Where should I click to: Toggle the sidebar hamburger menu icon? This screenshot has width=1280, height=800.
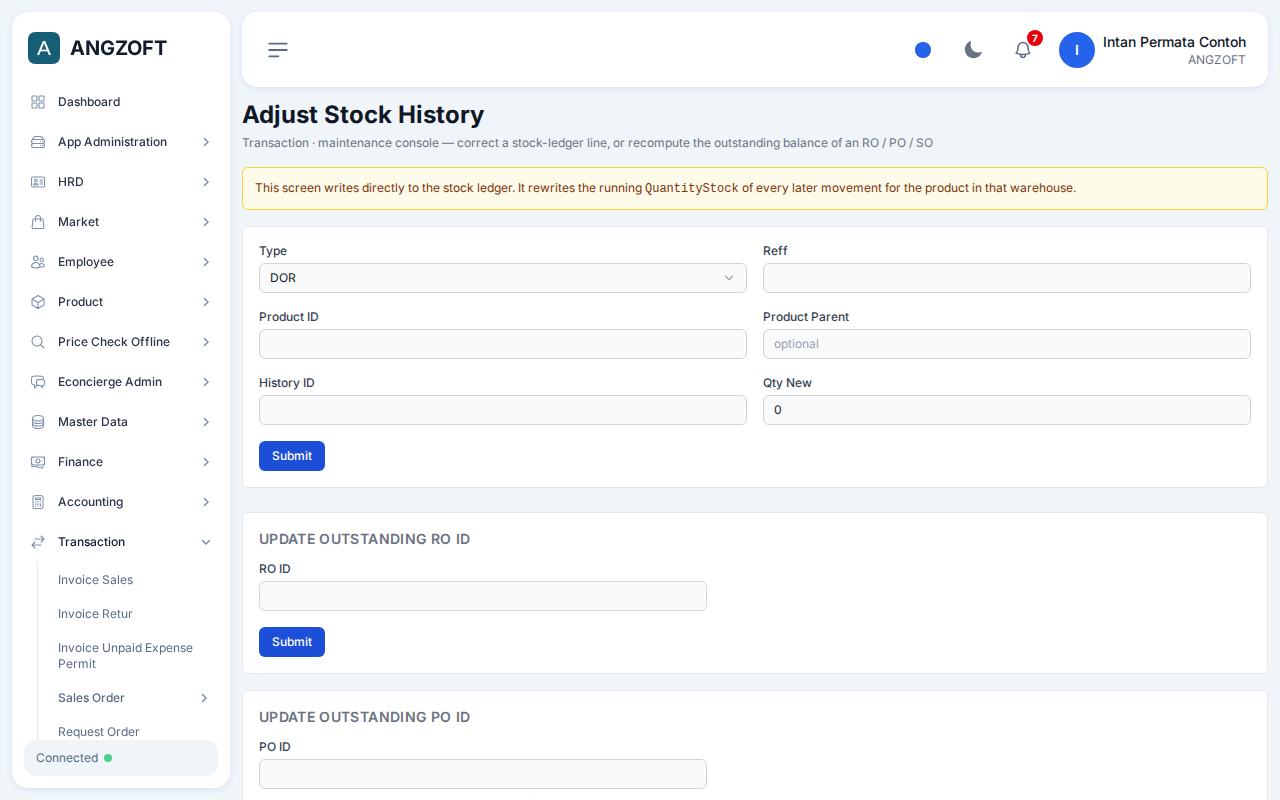[x=278, y=50]
